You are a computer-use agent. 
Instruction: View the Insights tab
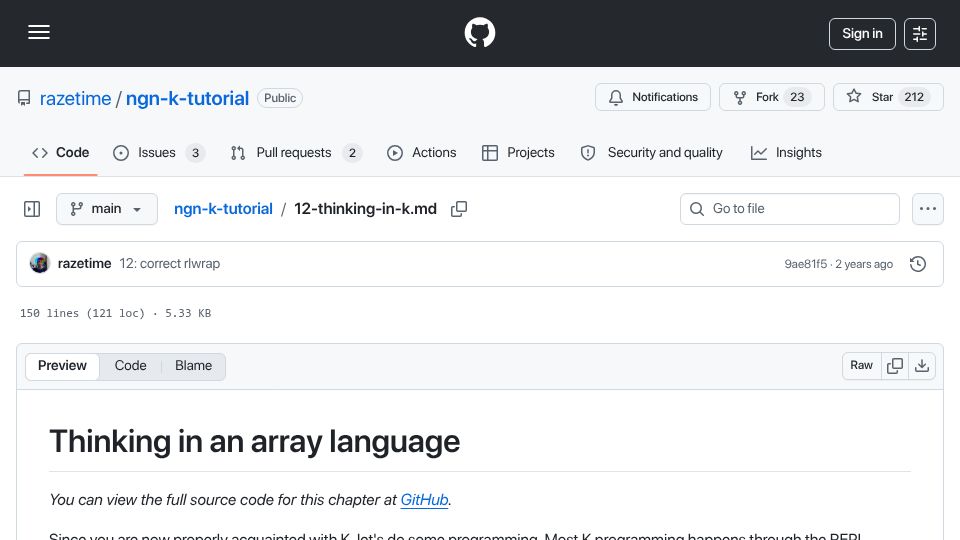point(786,153)
